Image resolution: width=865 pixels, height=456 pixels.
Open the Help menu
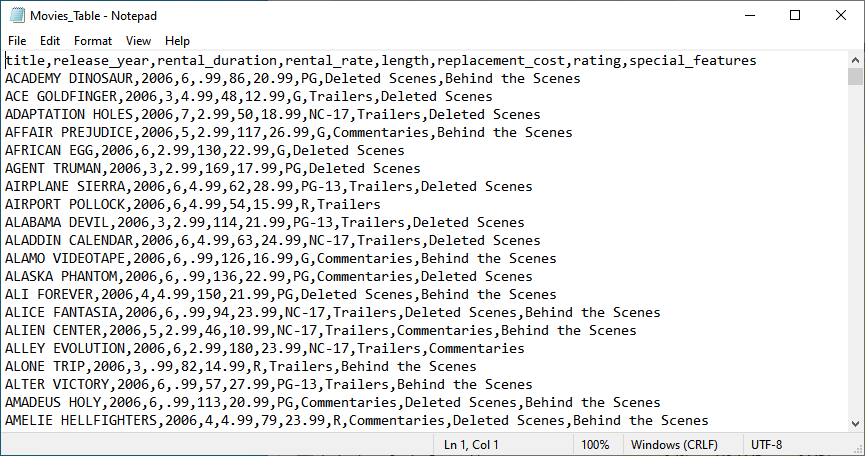click(x=177, y=41)
